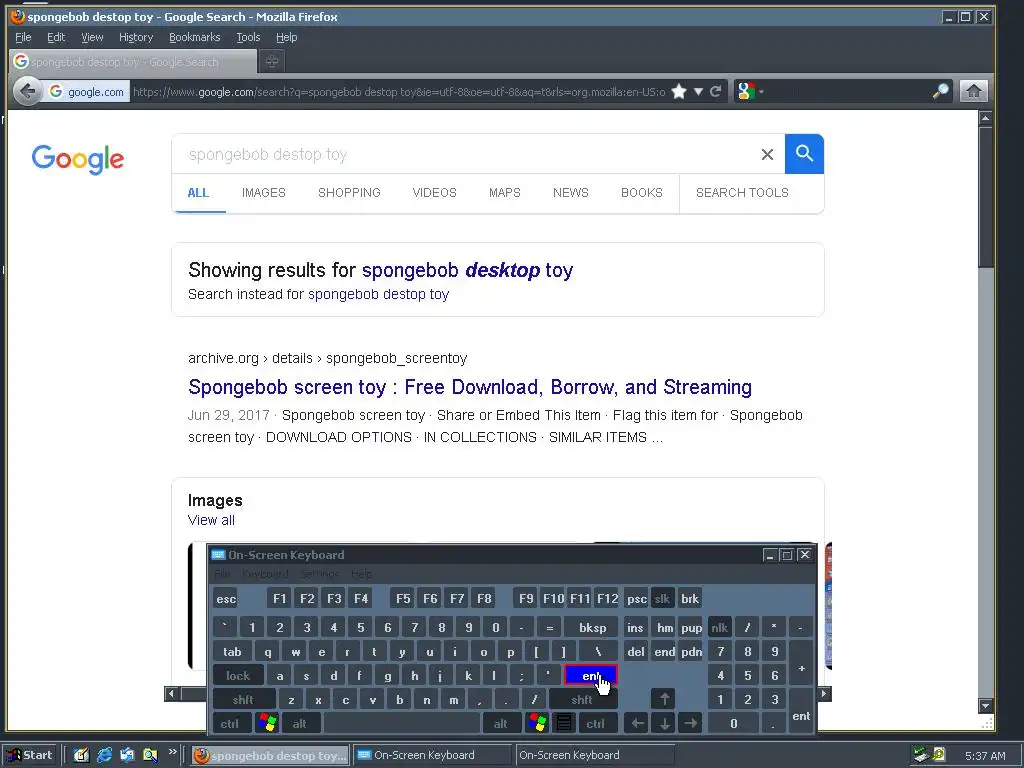Click the left arrow key on keyboard
Image resolution: width=1024 pixels, height=768 pixels.
tap(637, 723)
